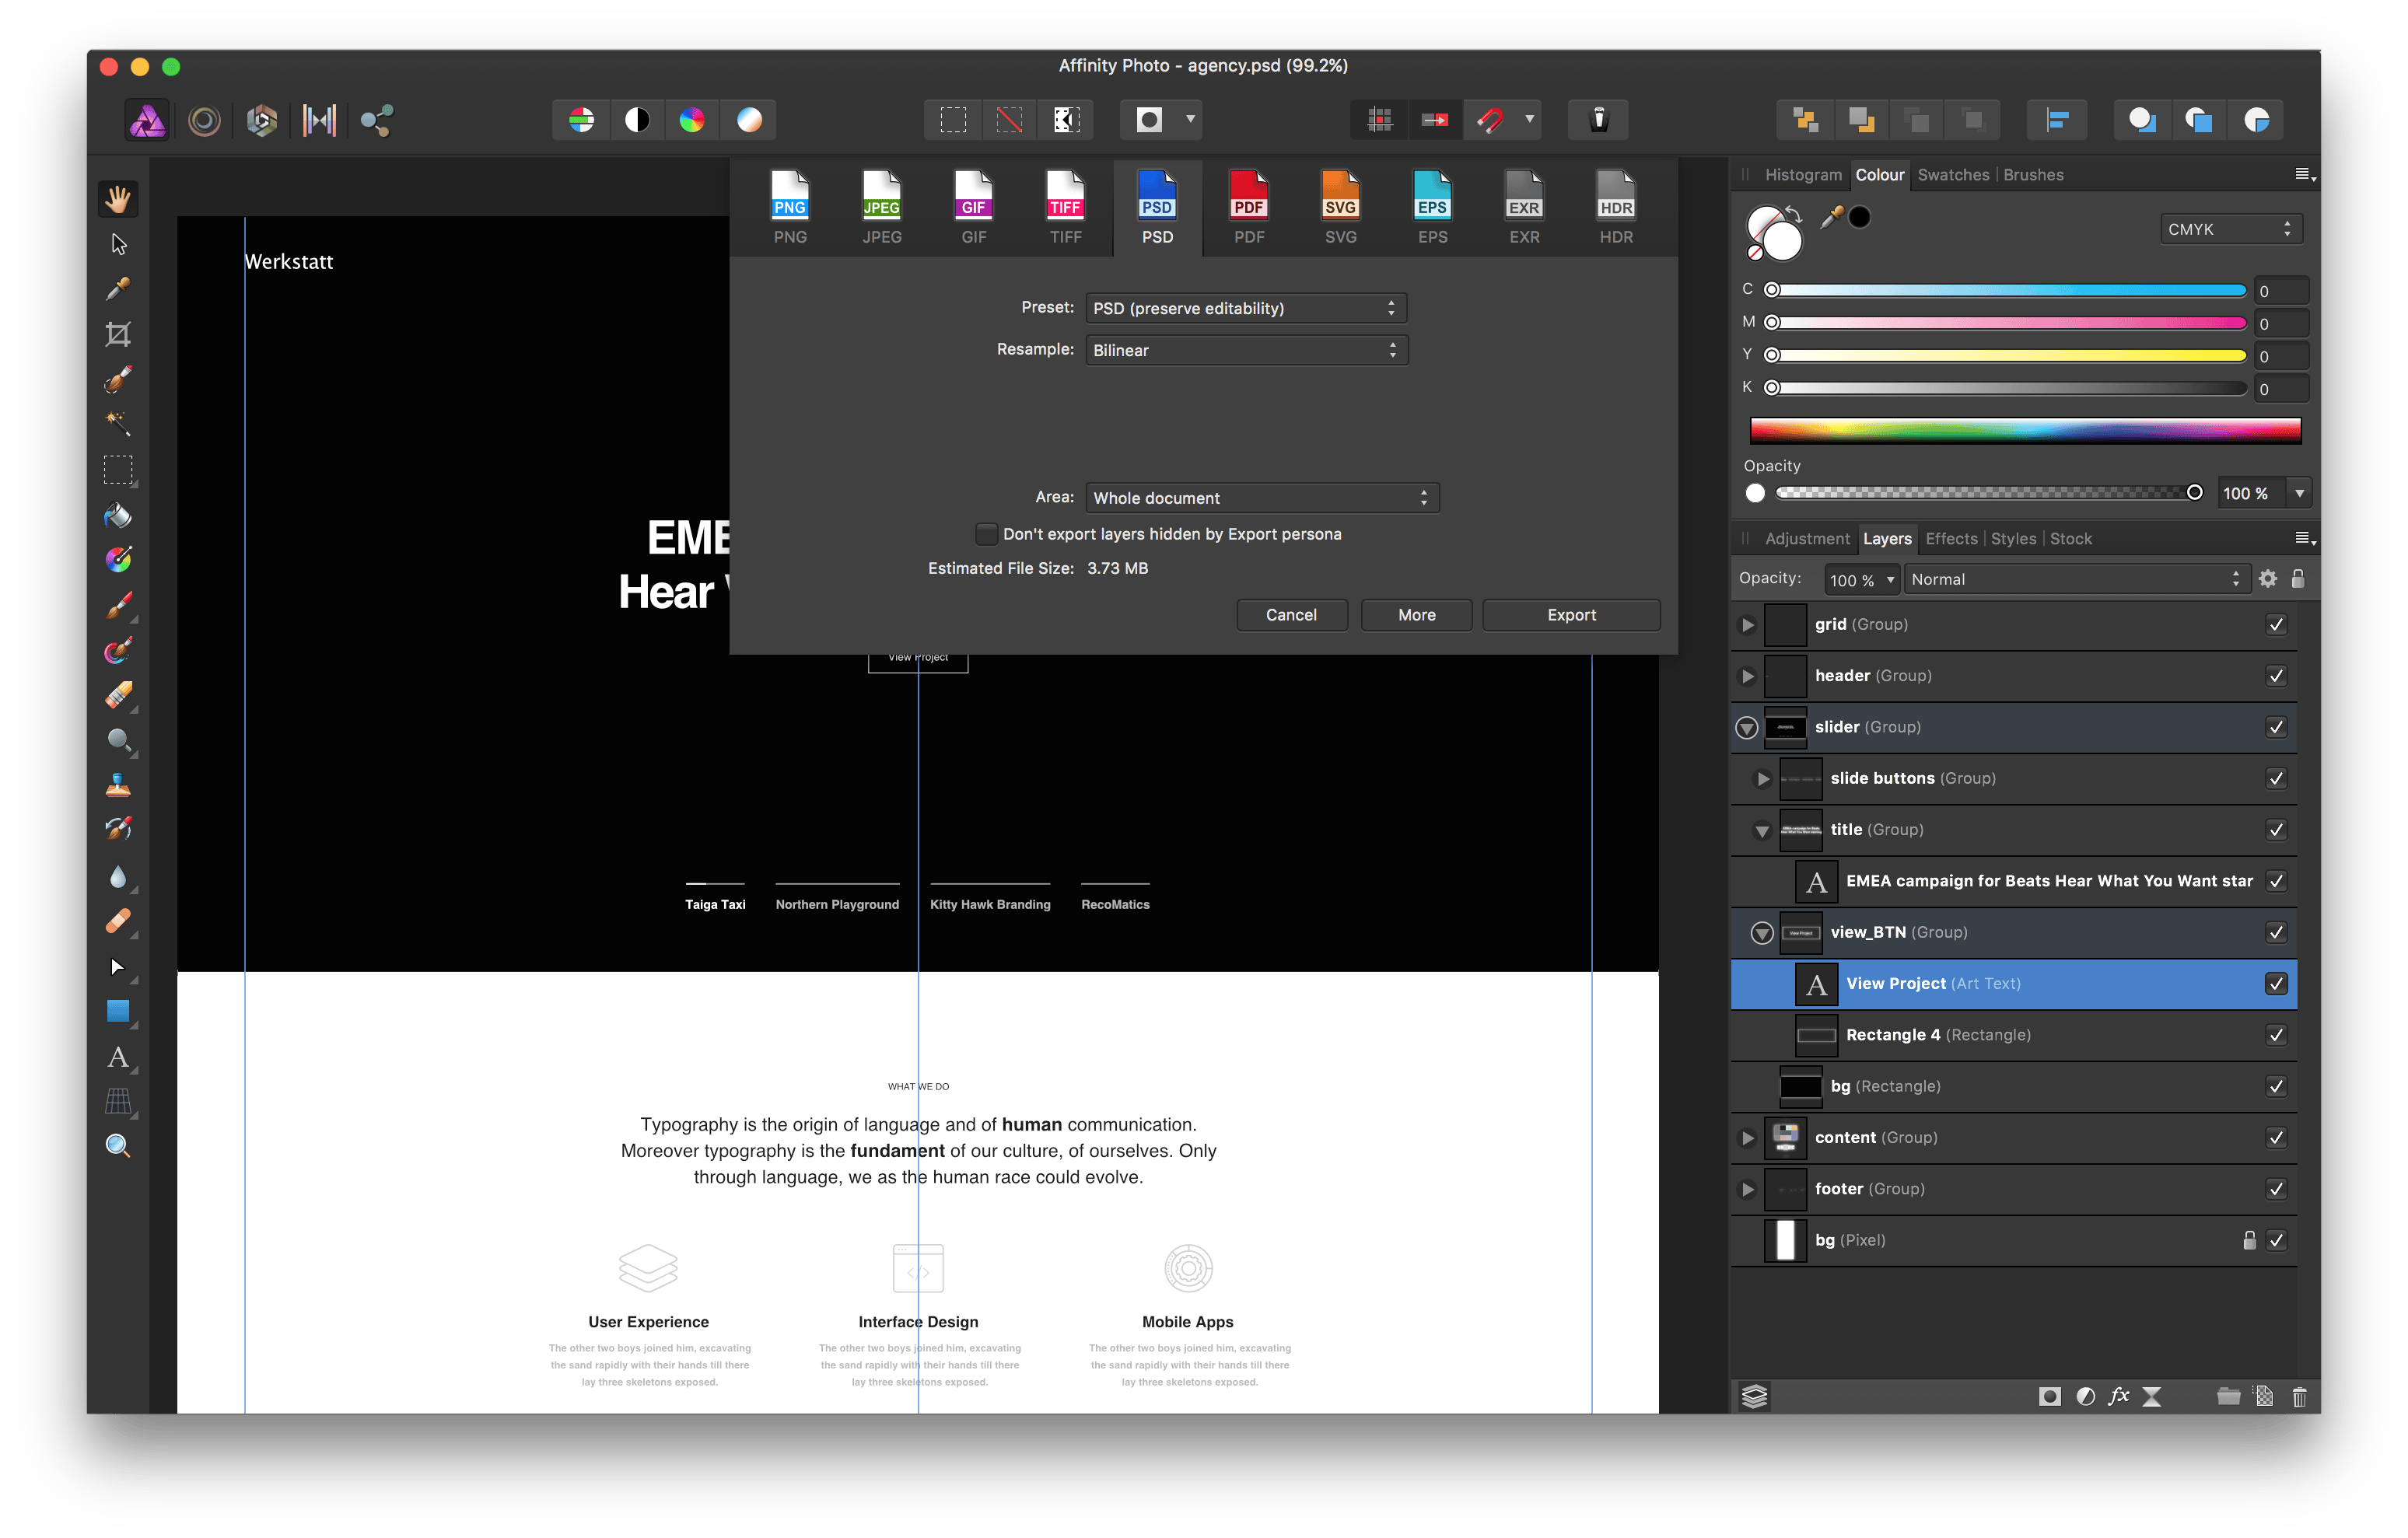Screen dimensions: 2408x1538
Task: Switch to the Swatches tab
Action: click(x=1953, y=175)
